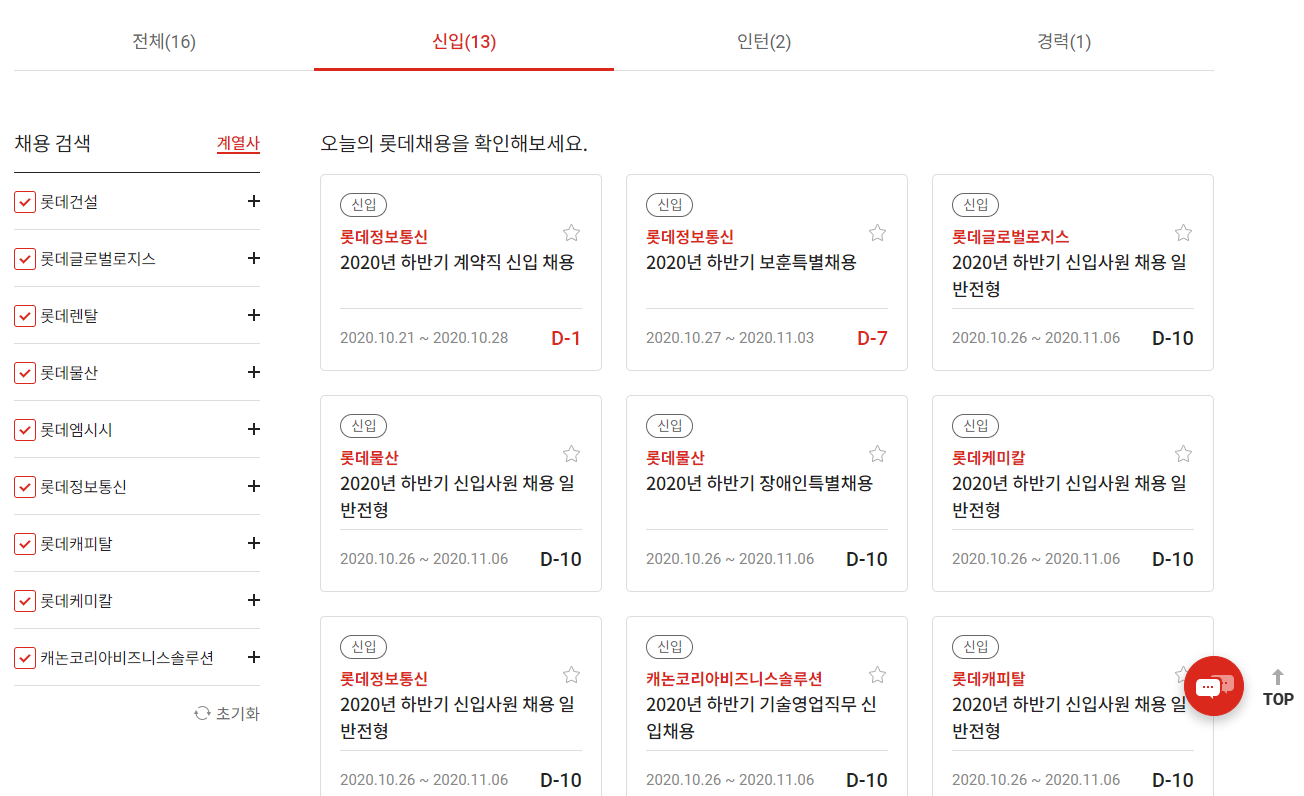Expand the 롯데엠시시 plus button

click(x=253, y=429)
